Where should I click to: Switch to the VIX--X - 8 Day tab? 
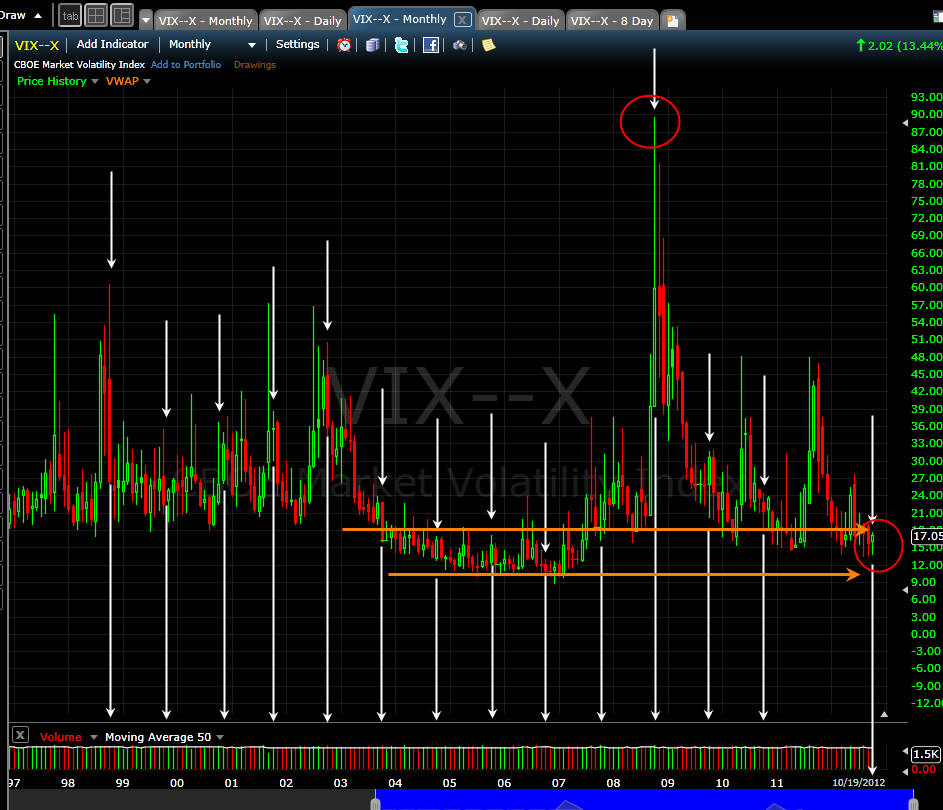click(613, 21)
